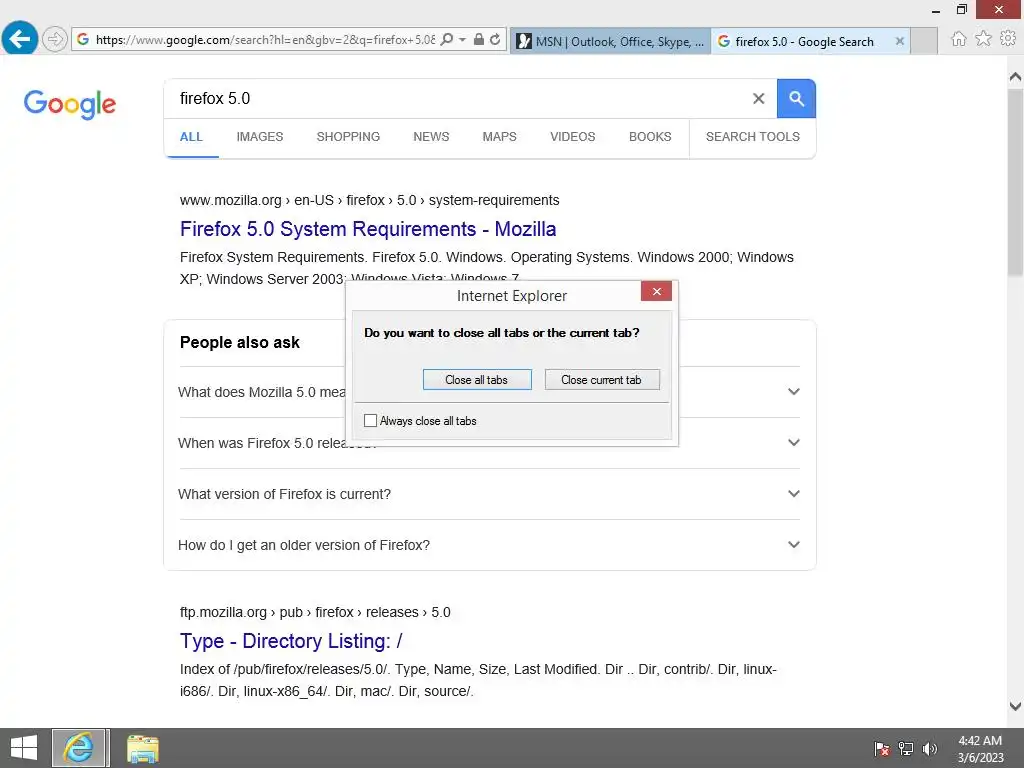Click the Google logo

point(70,104)
